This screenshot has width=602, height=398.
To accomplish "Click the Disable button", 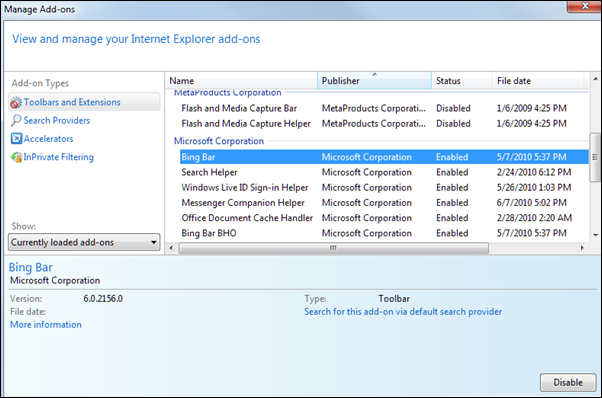I will coord(568,382).
